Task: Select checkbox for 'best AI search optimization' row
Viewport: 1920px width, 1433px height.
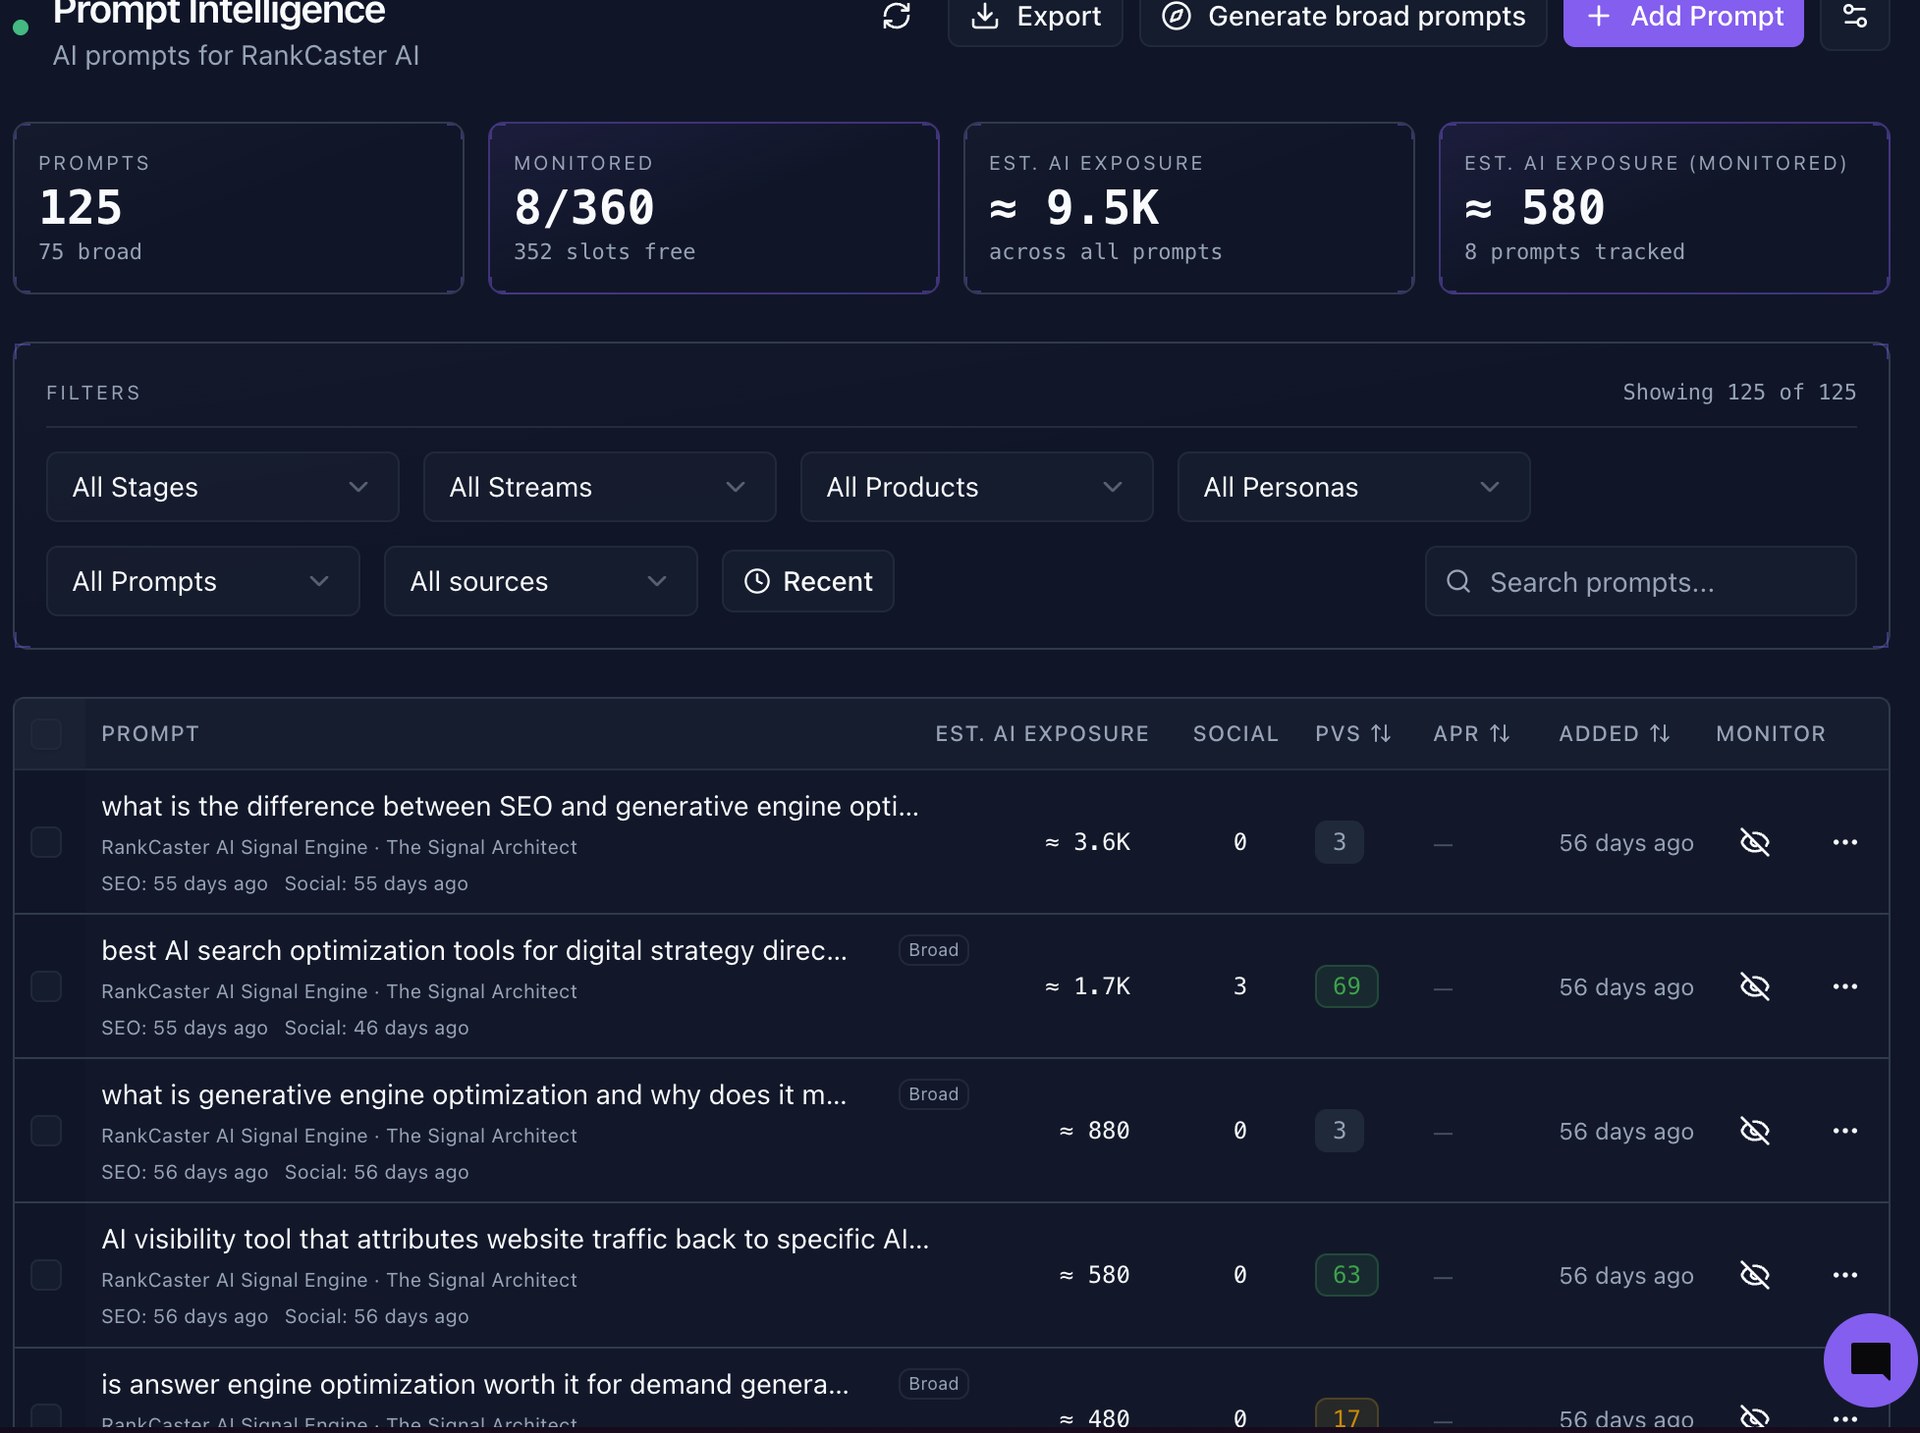Action: pos(46,986)
